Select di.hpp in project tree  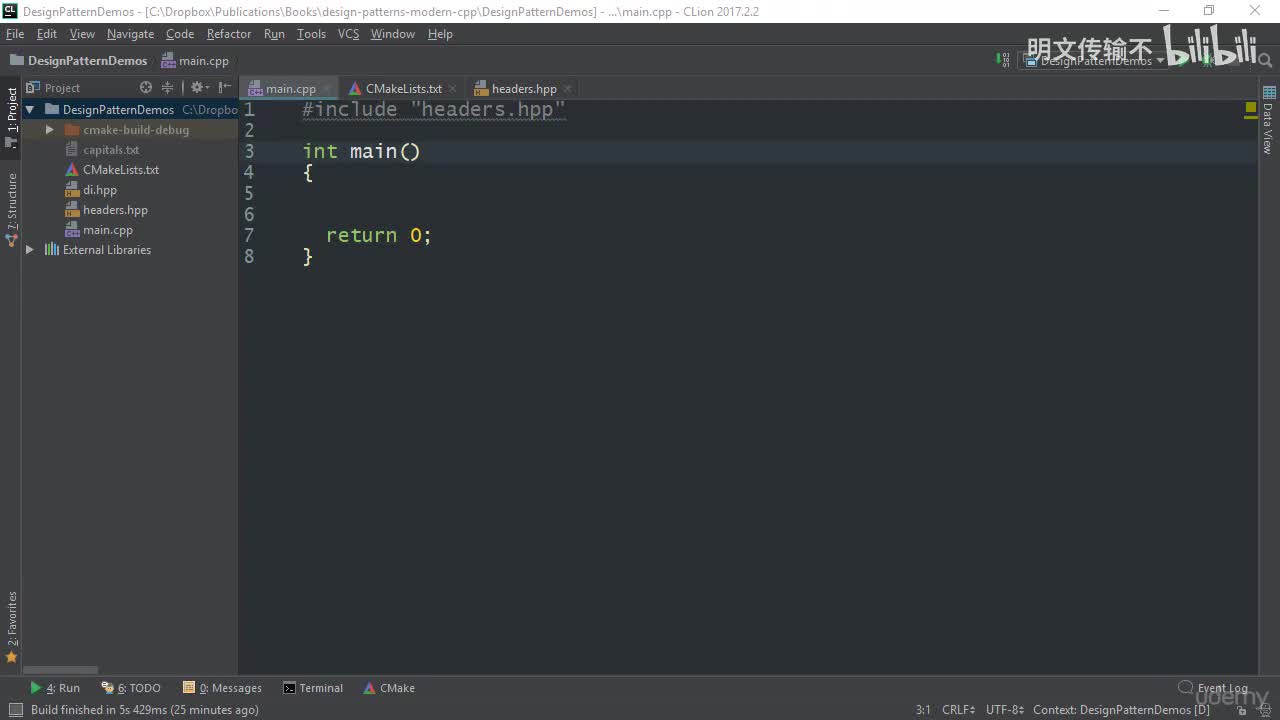99,190
